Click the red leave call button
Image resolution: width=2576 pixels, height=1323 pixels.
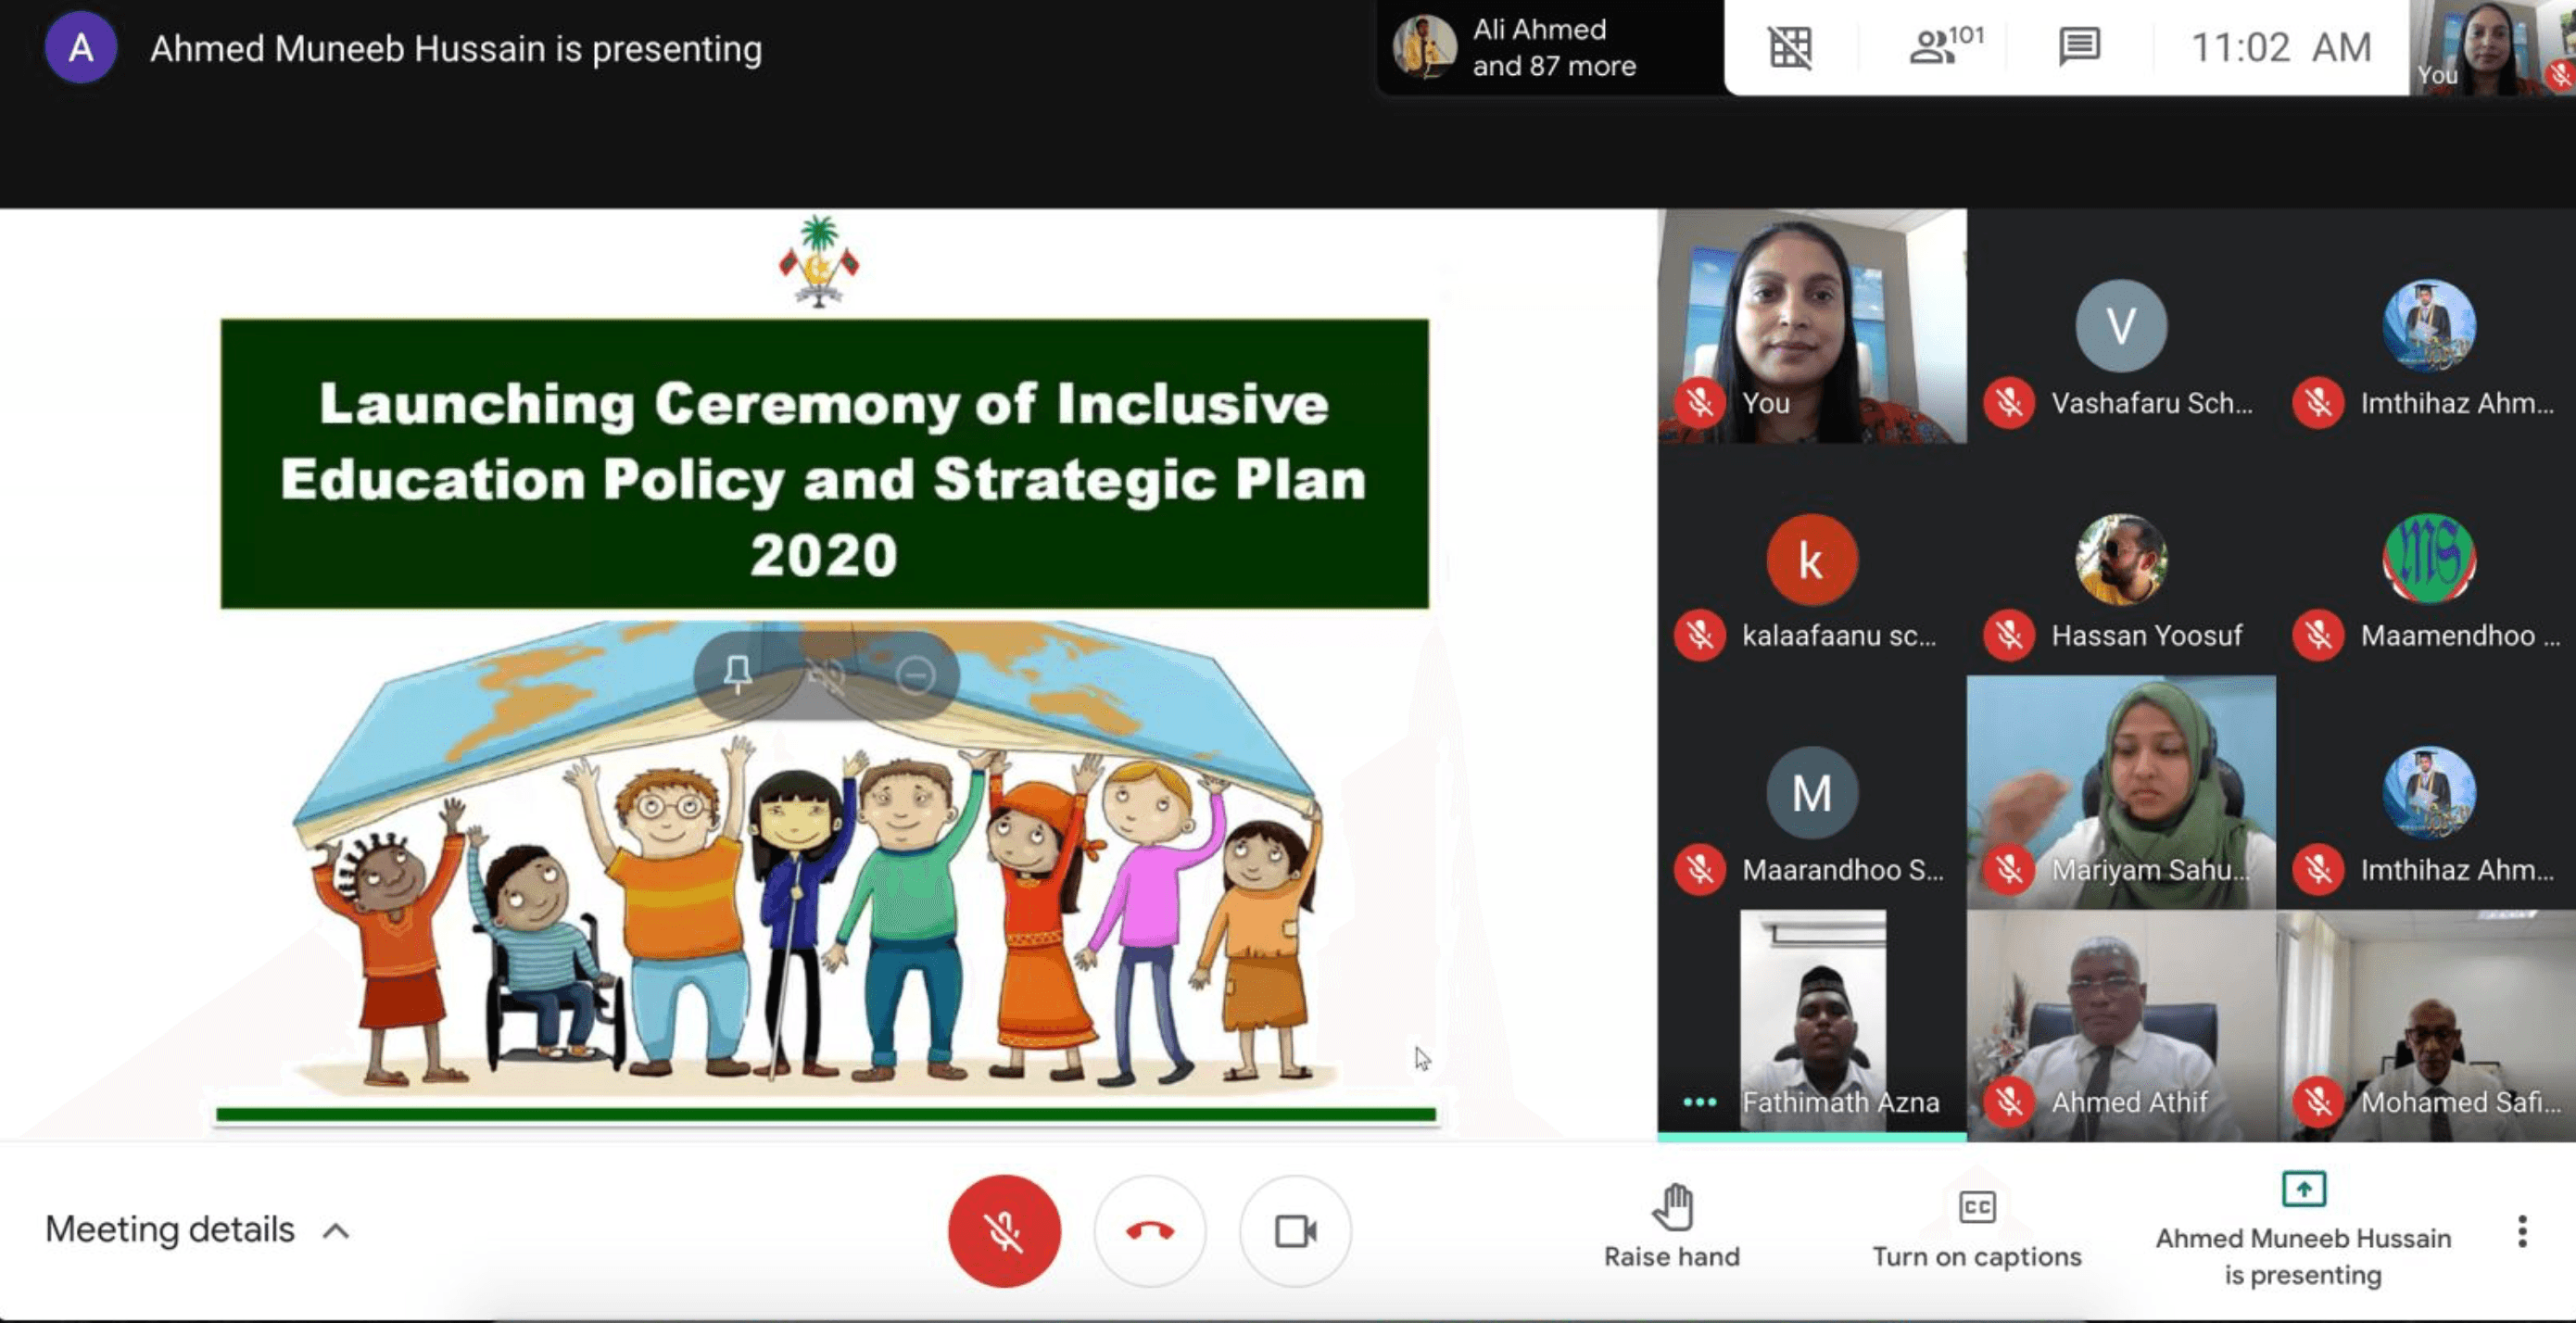coord(1149,1231)
